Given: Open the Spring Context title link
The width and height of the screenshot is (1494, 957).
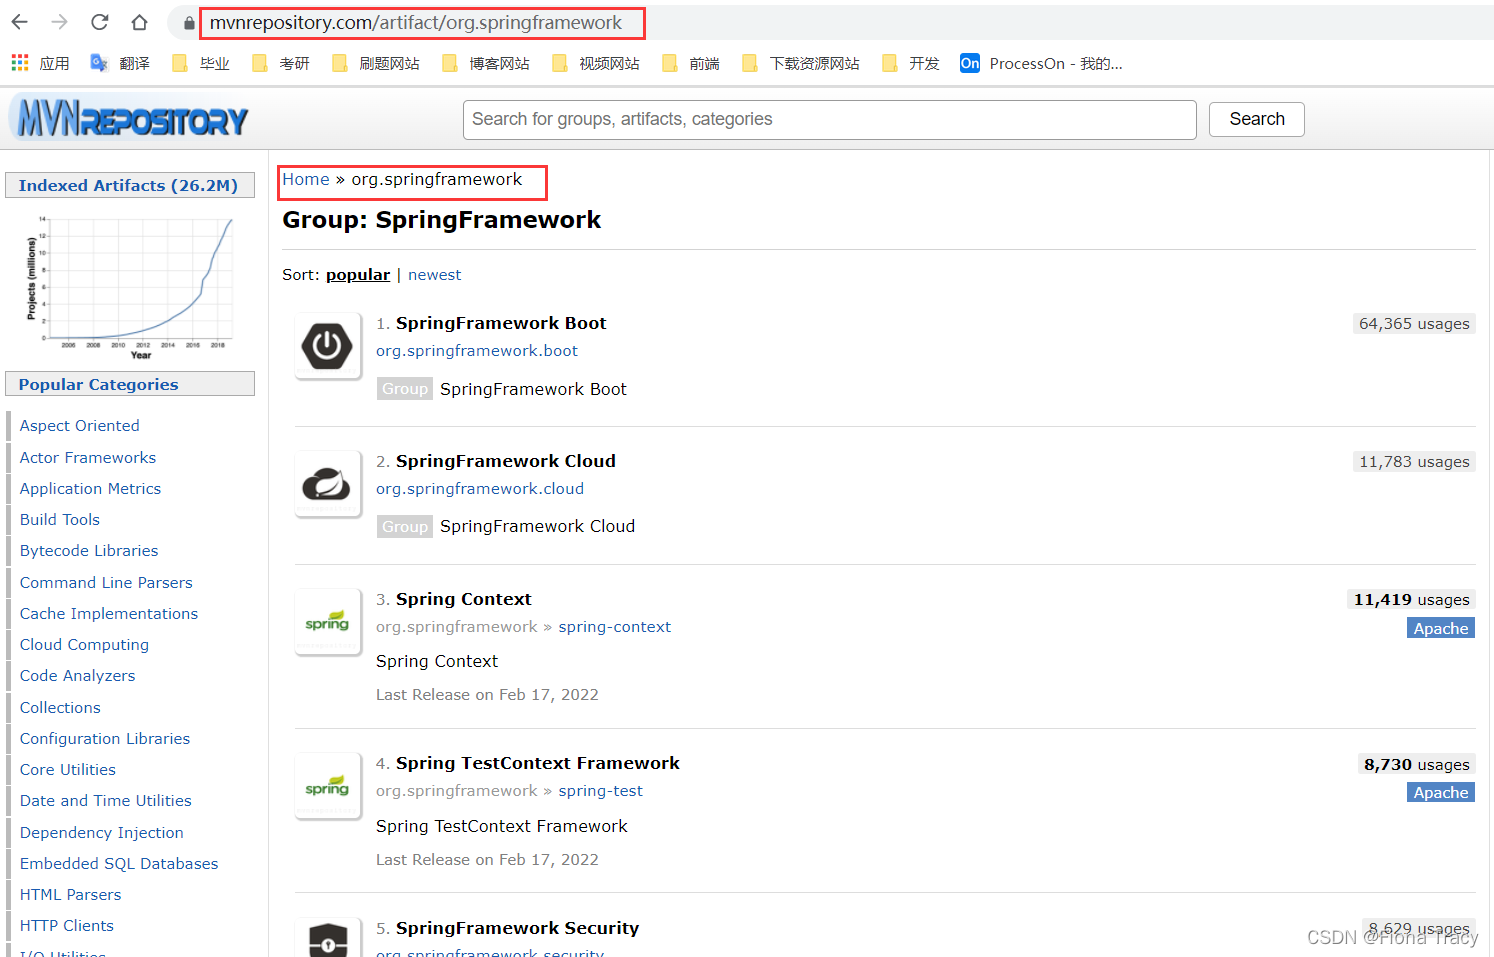Looking at the screenshot, I should tap(464, 599).
